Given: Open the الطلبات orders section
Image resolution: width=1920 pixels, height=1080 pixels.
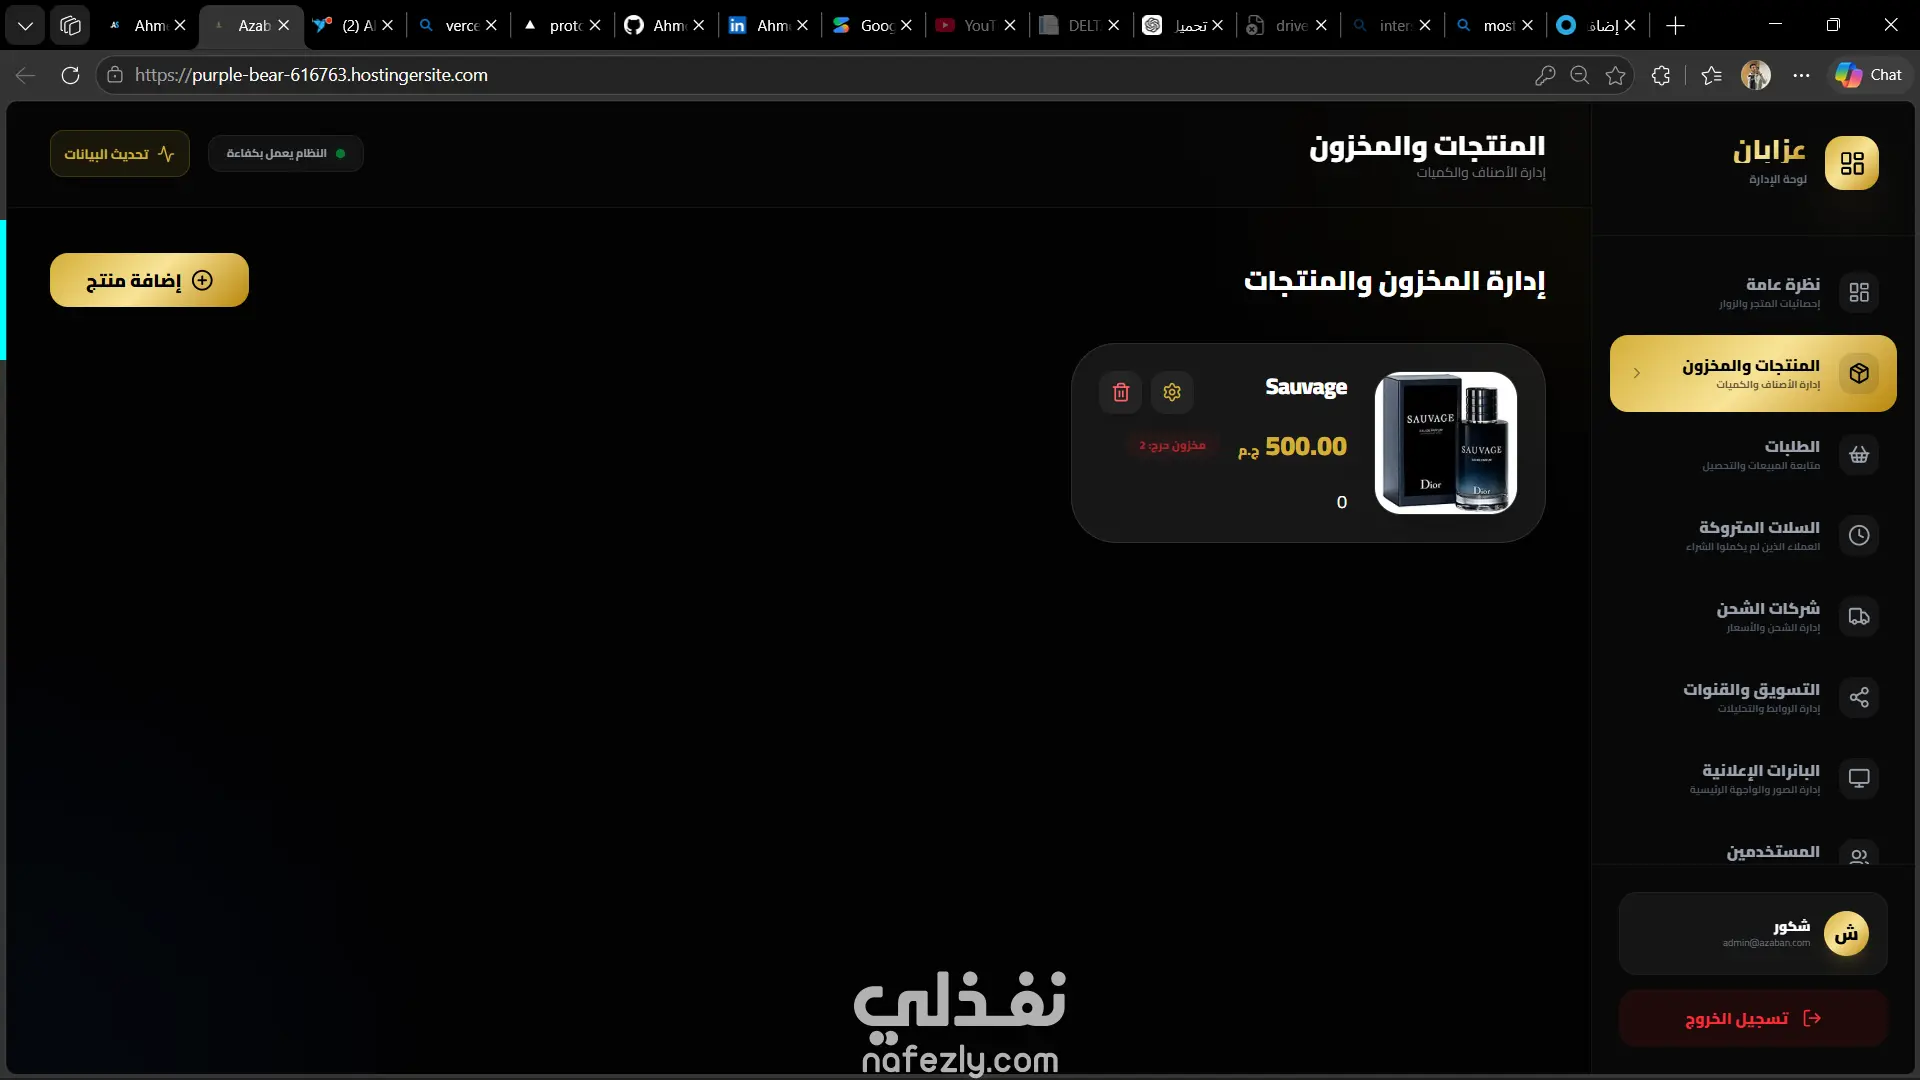Looking at the screenshot, I should pos(1753,454).
